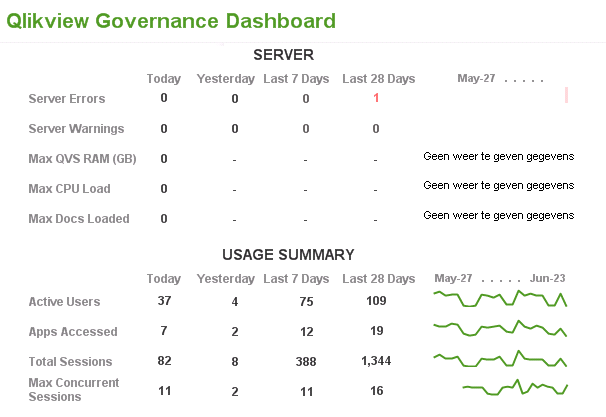Click Server Errors Today value

164,98
